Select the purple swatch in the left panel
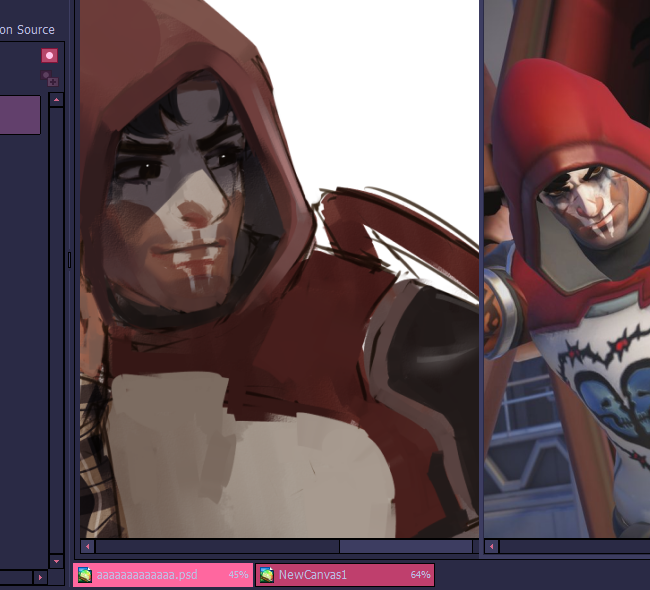 [20, 115]
